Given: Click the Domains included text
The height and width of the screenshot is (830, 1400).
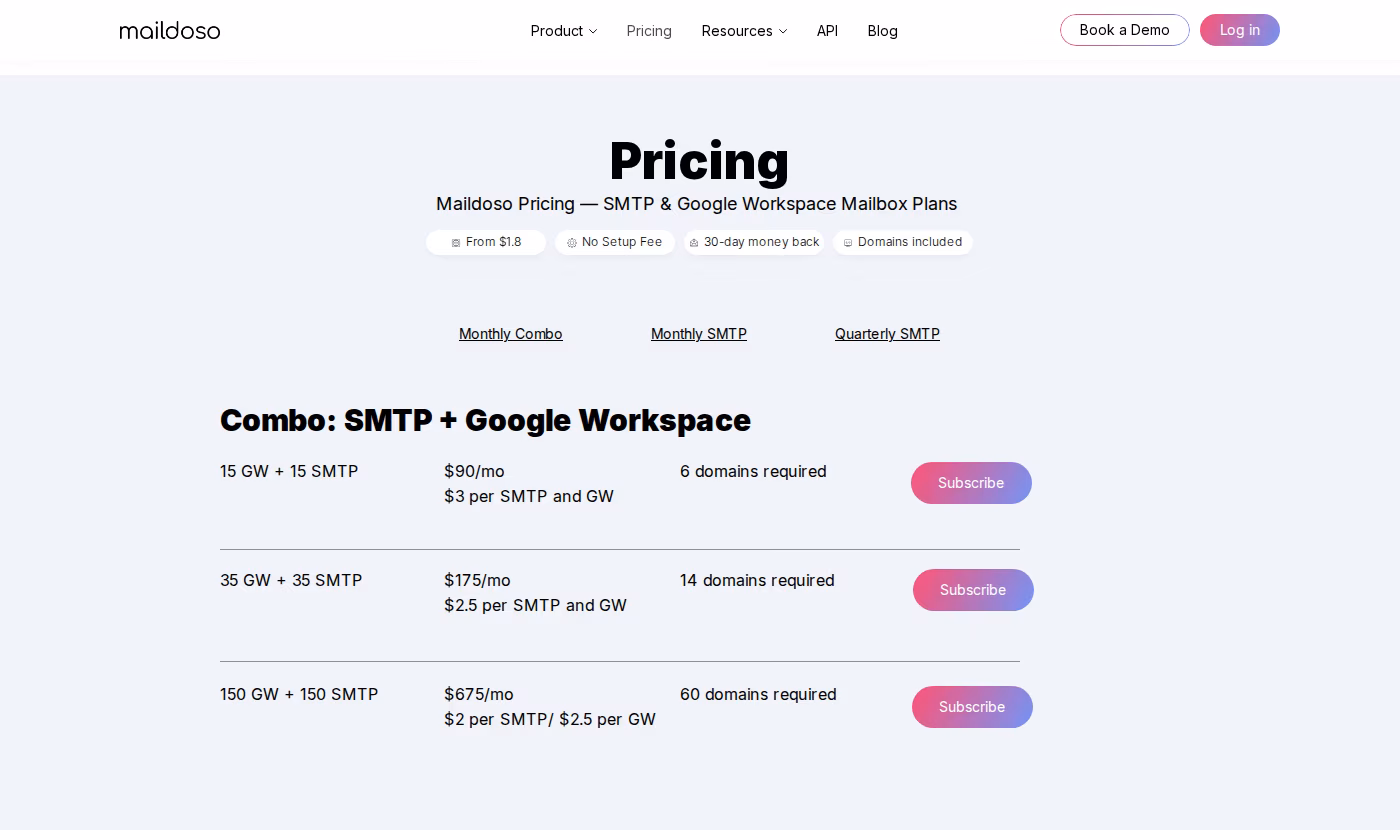Looking at the screenshot, I should 910,242.
